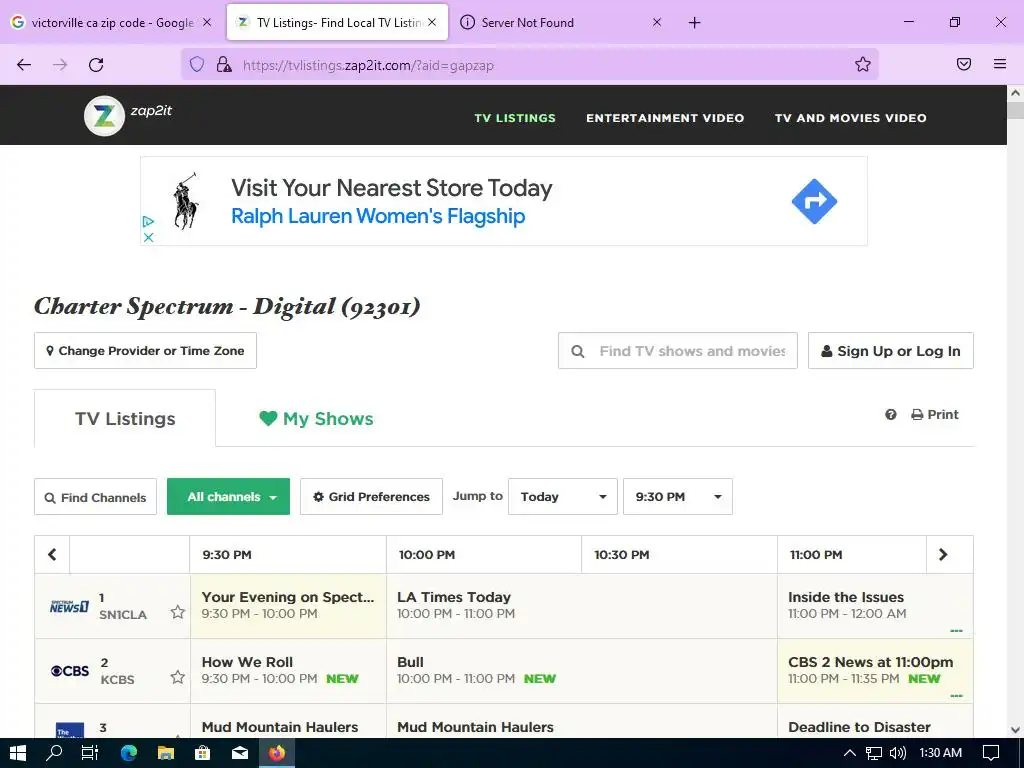This screenshot has height=768, width=1024.
Task: Open Entertainment Video nav item
Action: [x=665, y=118]
